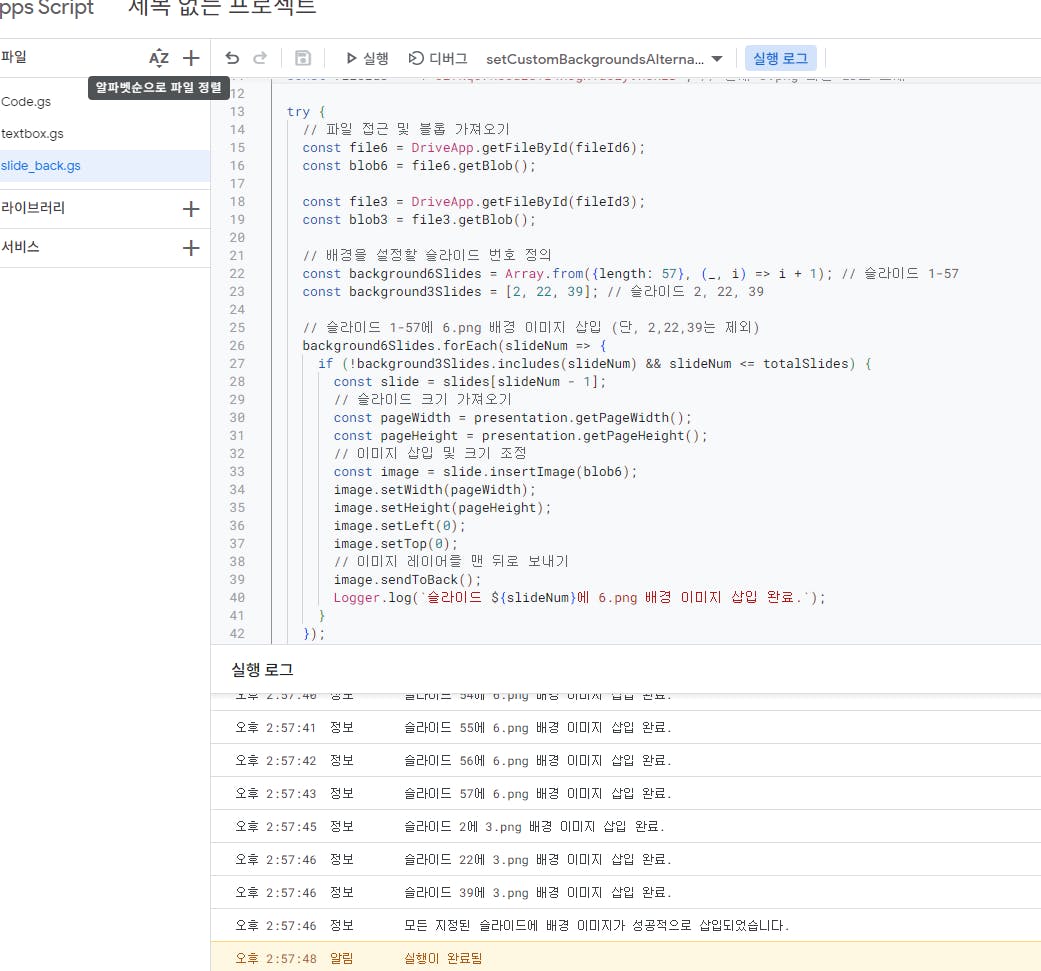Place cursor on line 18 file3 declaration
1041x971 pixels.
click(x=473, y=201)
